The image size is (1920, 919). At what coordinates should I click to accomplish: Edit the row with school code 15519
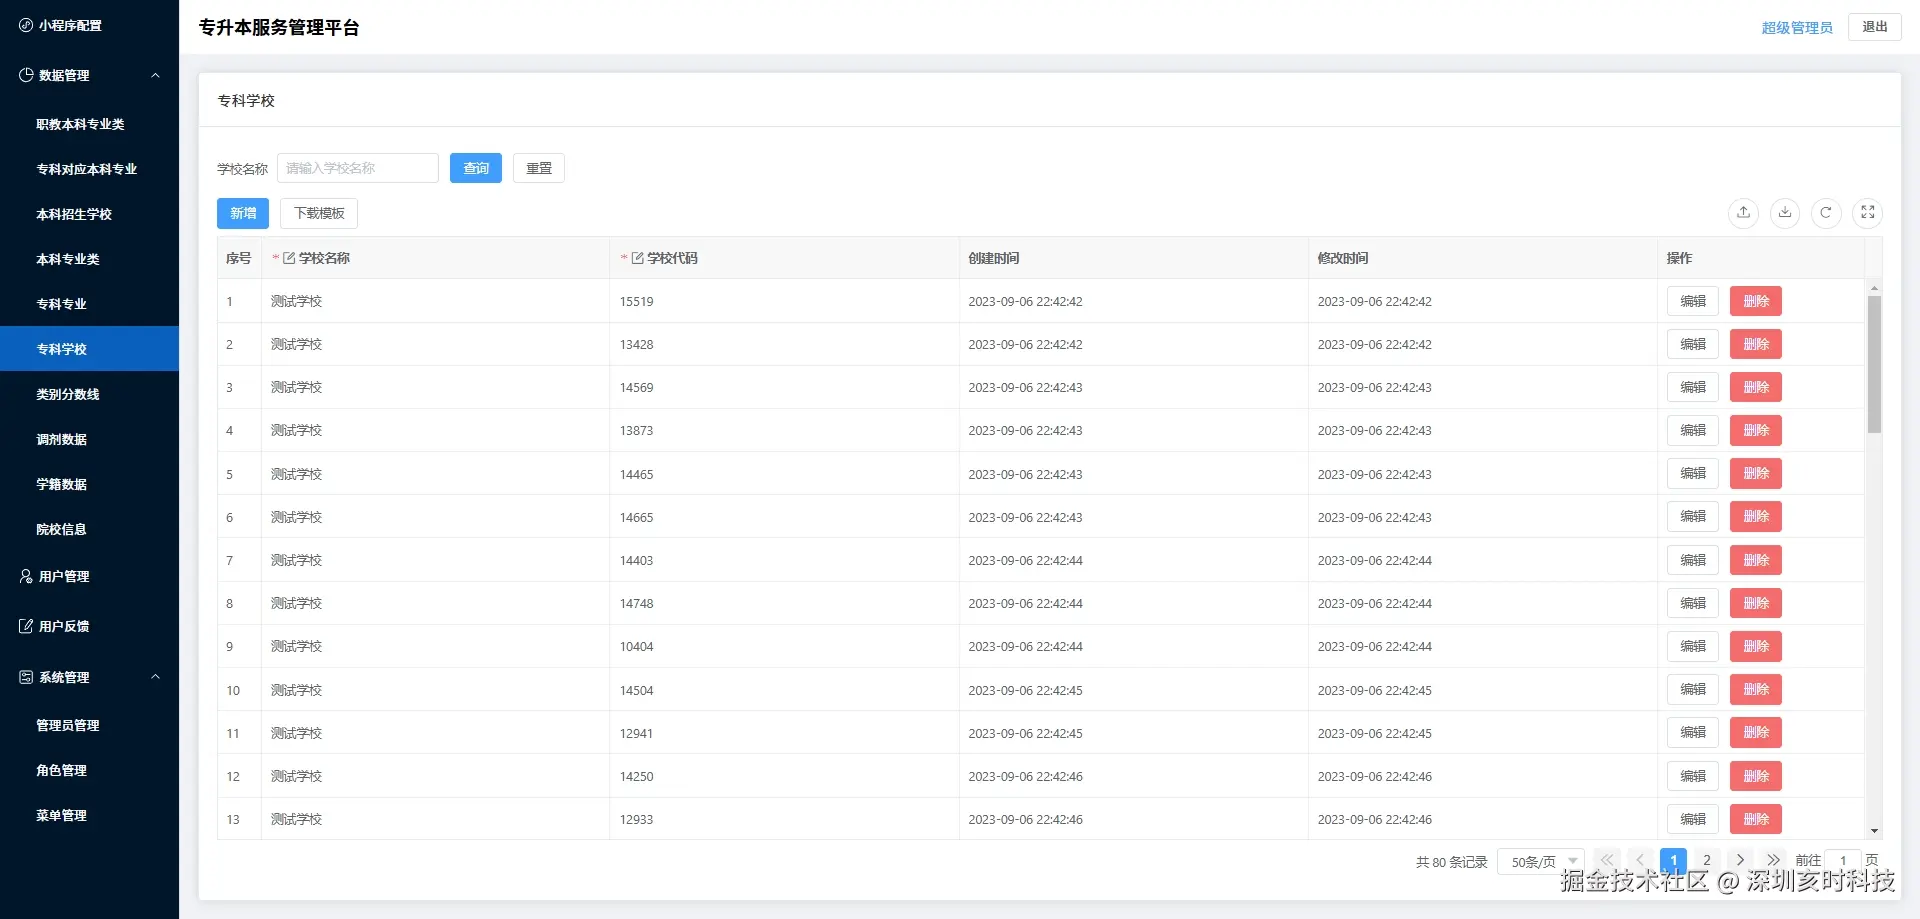[x=1693, y=301]
